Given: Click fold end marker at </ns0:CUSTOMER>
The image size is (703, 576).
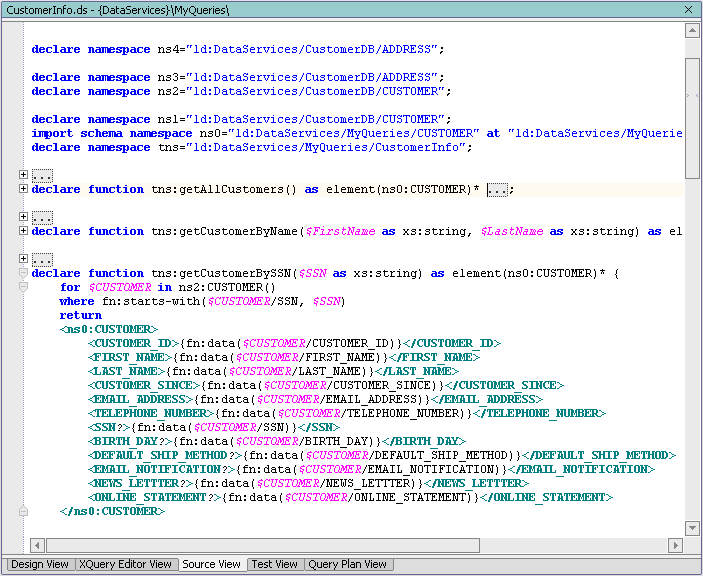Looking at the screenshot, I should point(23,511).
